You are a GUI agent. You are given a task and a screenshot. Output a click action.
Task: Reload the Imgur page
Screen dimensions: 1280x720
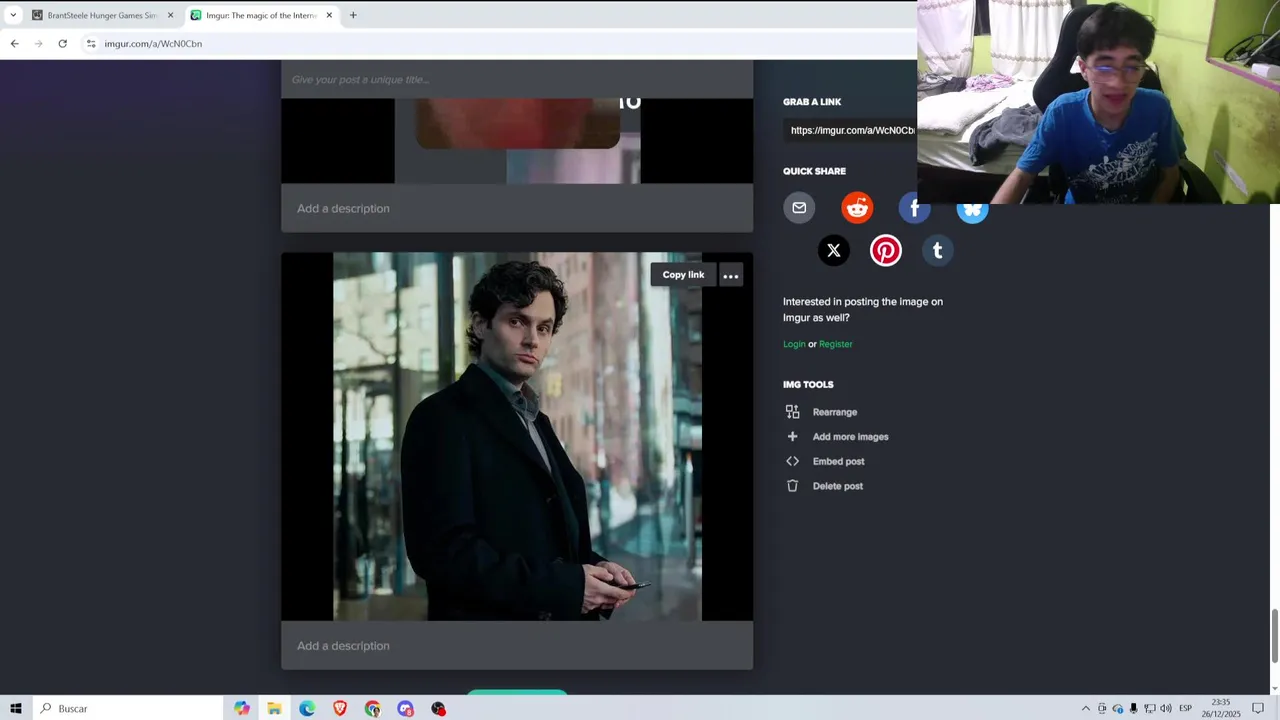point(62,44)
